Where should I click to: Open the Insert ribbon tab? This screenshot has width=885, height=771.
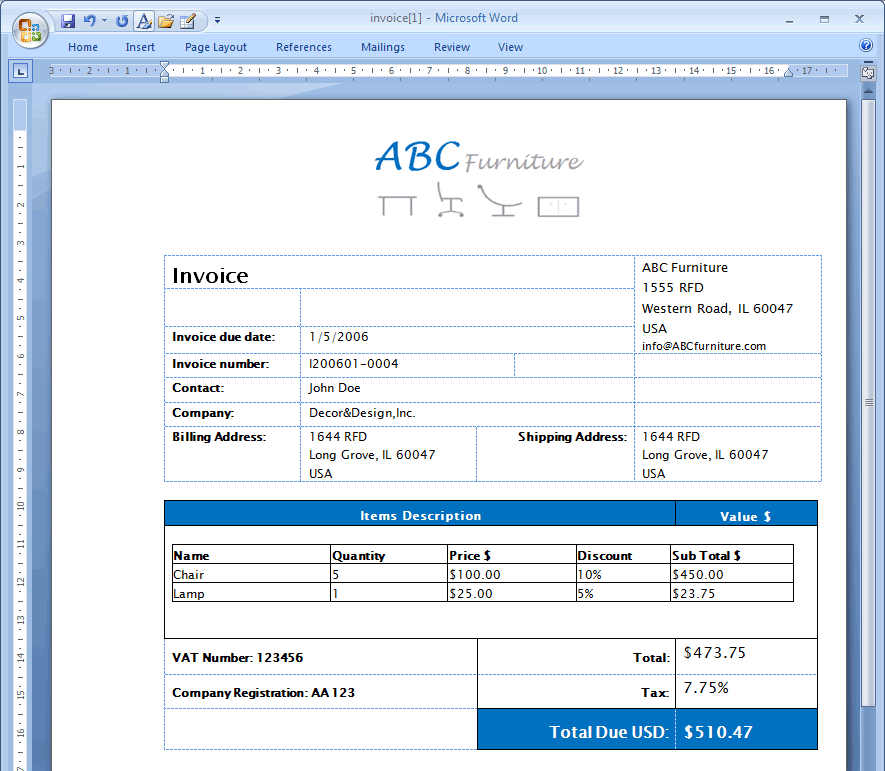[140, 47]
